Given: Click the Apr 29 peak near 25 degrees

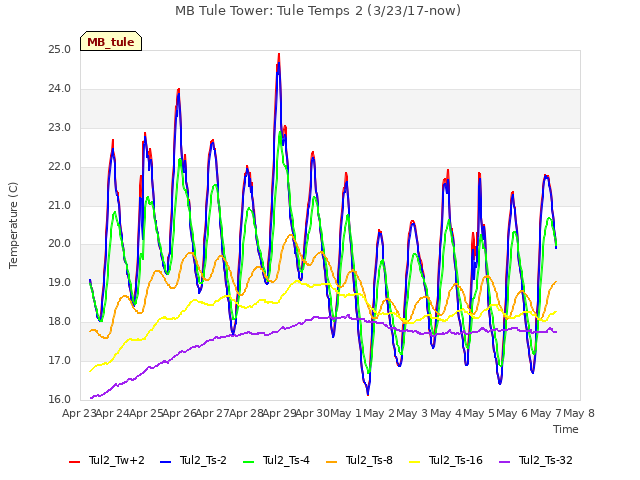Looking at the screenshot, I should 279,55.
